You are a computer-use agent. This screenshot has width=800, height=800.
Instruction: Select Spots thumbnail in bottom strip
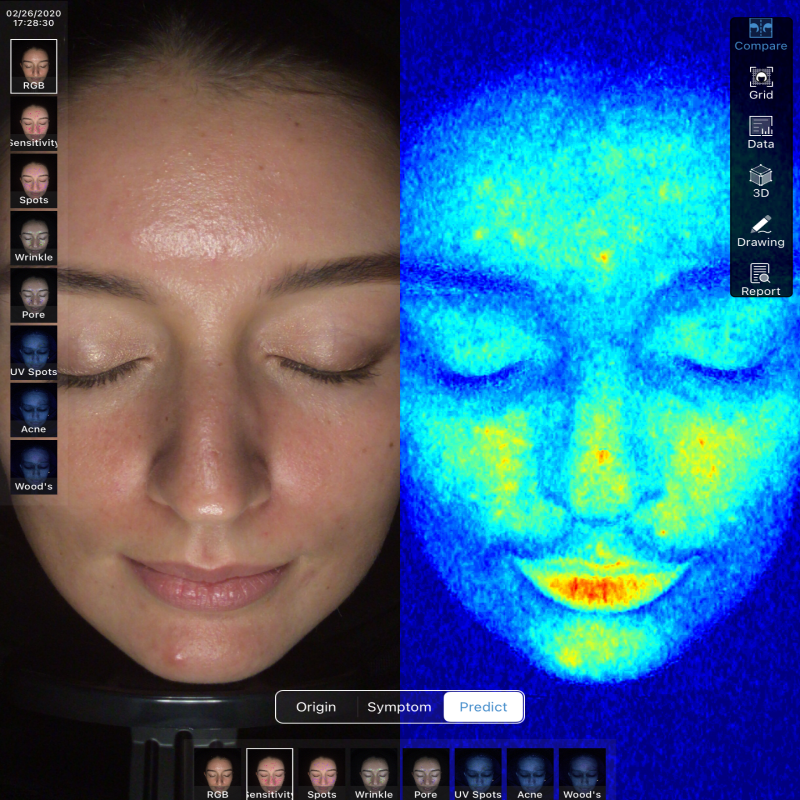(x=322, y=774)
